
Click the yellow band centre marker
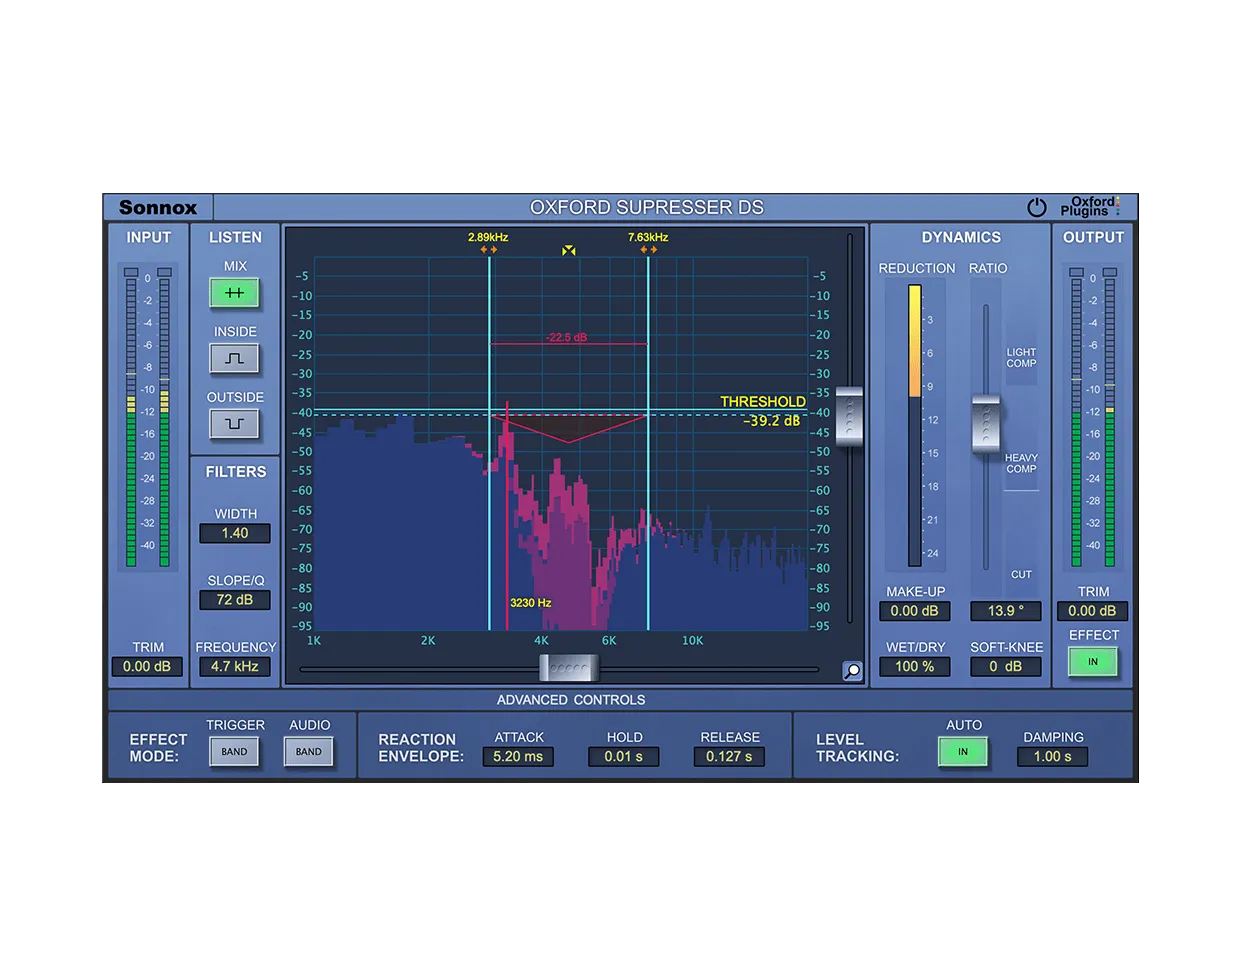[x=569, y=250]
